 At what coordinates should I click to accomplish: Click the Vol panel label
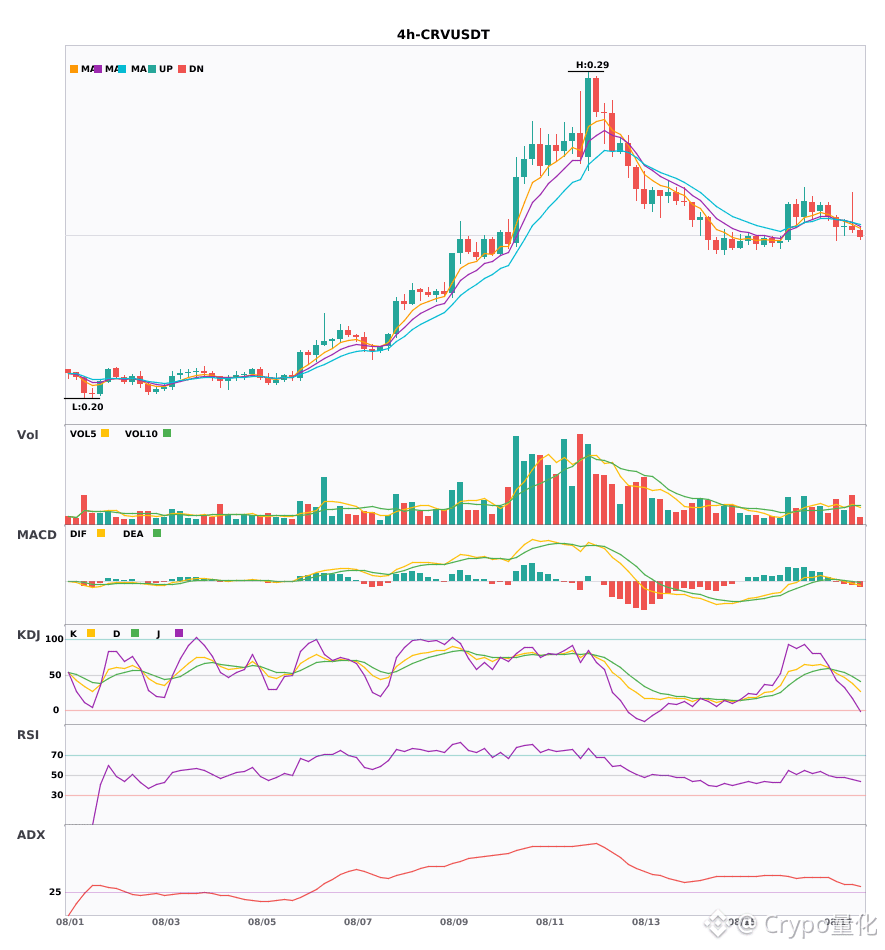[x=27, y=434]
